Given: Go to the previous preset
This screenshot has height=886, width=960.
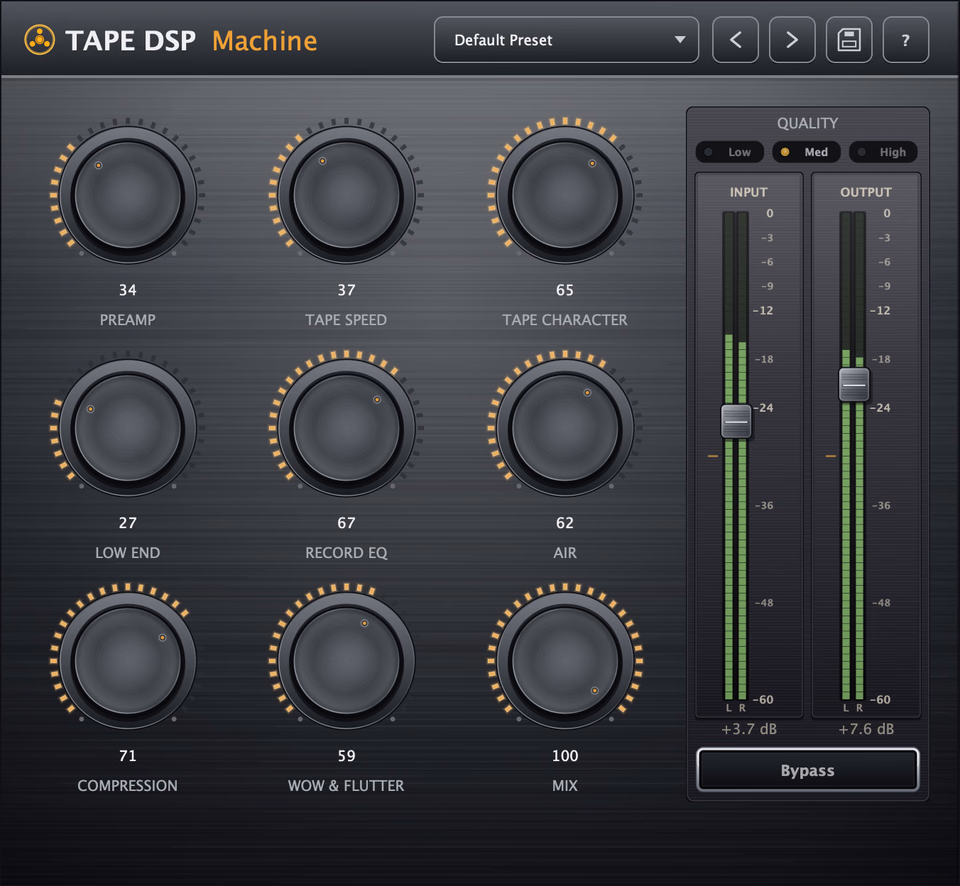Looking at the screenshot, I should coord(735,40).
